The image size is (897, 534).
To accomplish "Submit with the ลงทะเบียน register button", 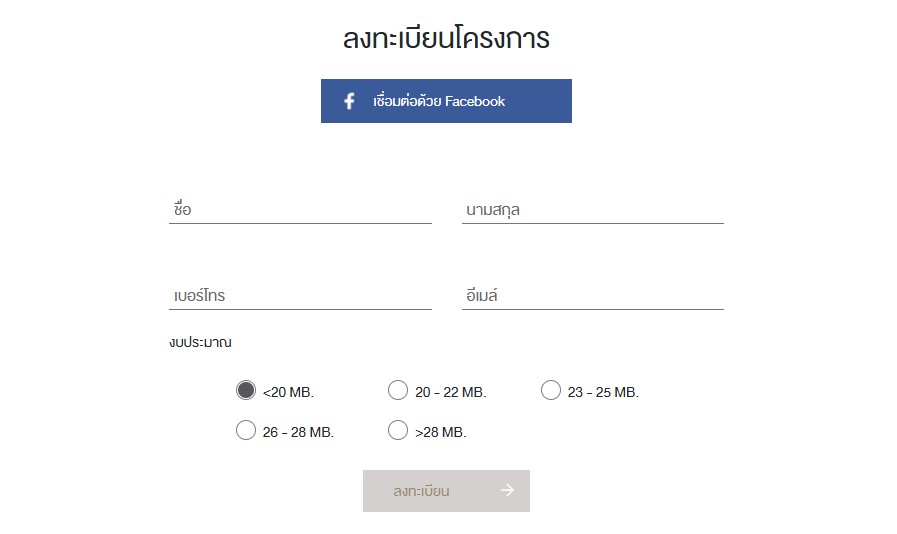I will pos(446,491).
